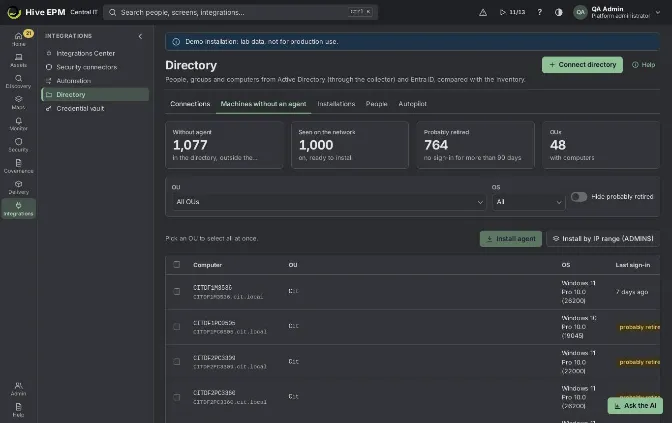Open Help at the bottom of the rail
Viewport: 672px width, 423px height.
(x=18, y=410)
